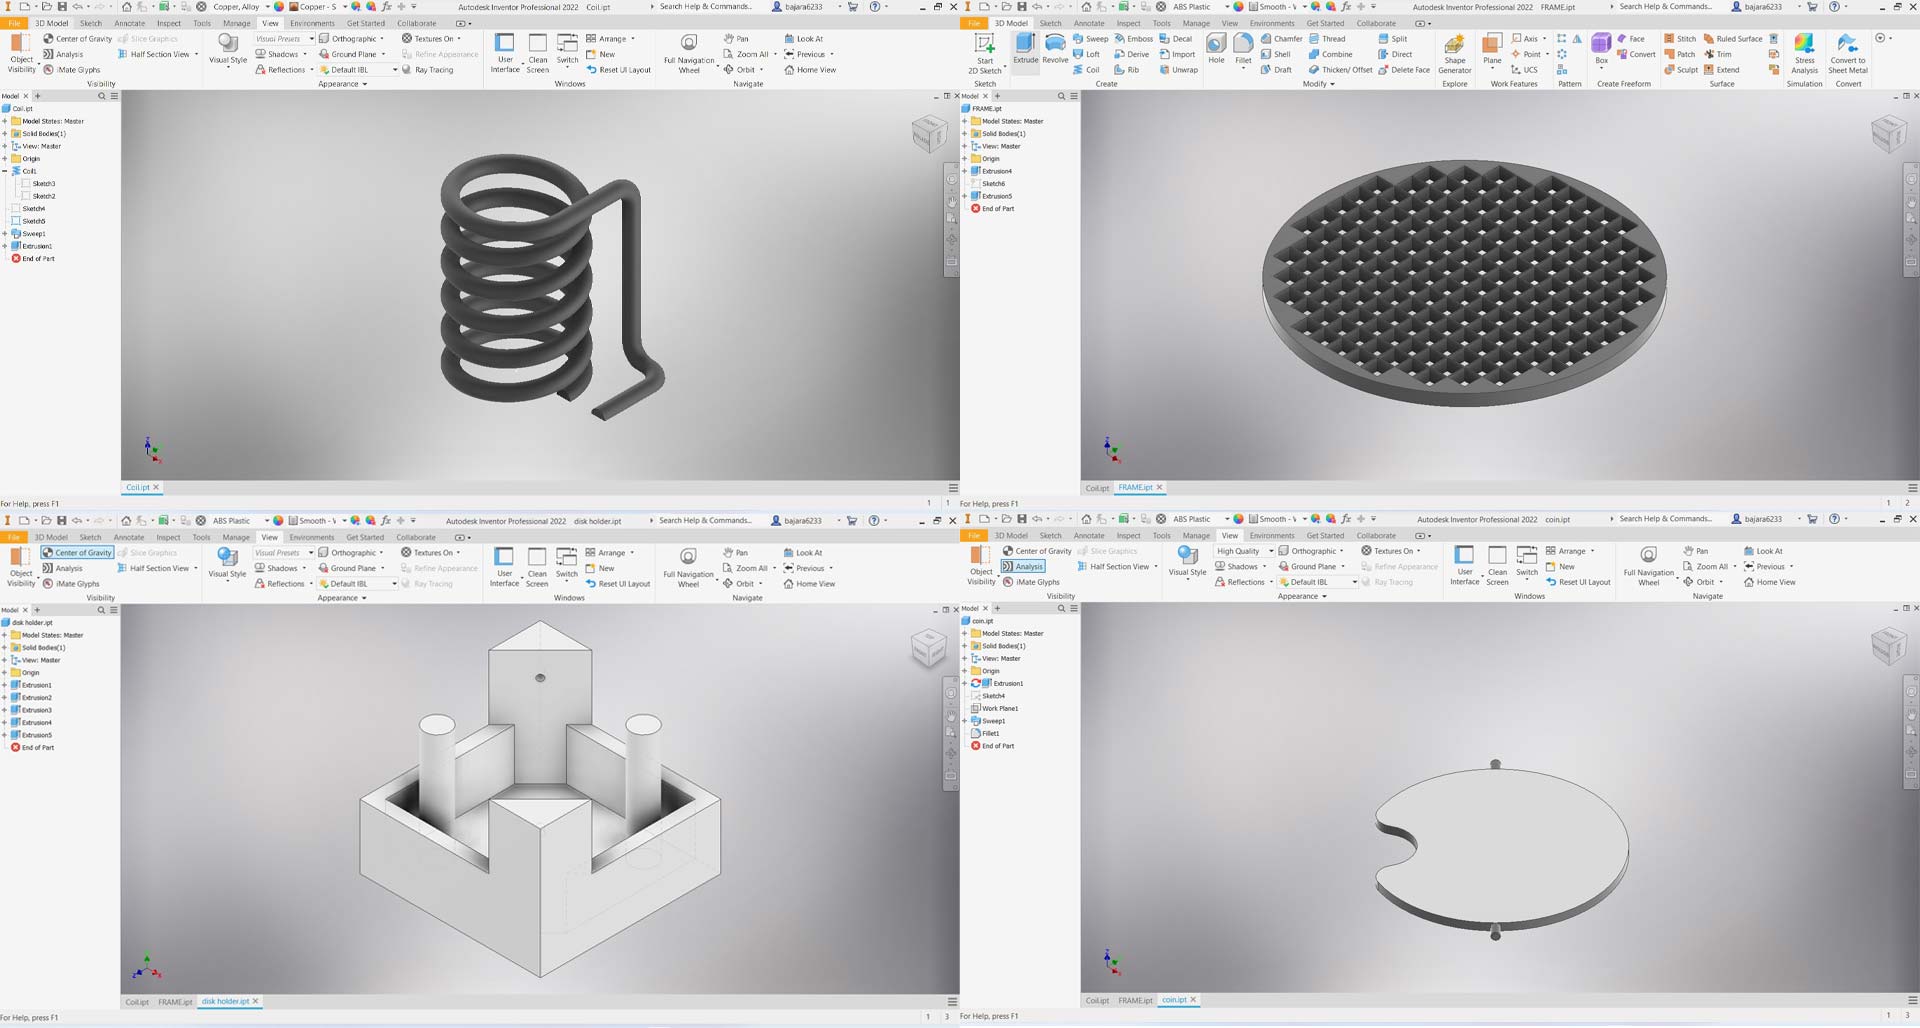This screenshot has height=1028, width=1920.
Task: Open Shape Generator in FRAME.ipt window
Action: (1454, 54)
